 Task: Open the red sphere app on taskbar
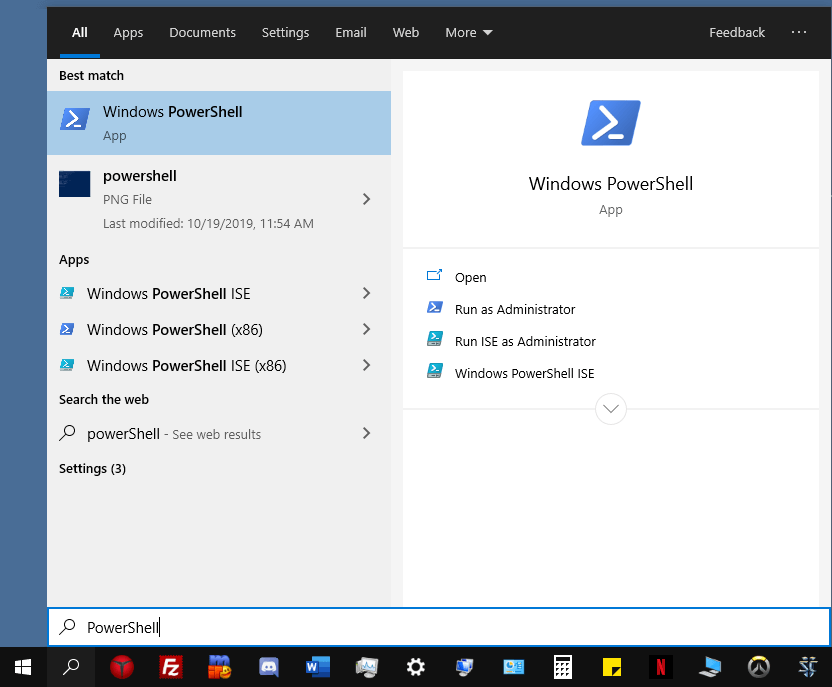pyautogui.click(x=122, y=667)
